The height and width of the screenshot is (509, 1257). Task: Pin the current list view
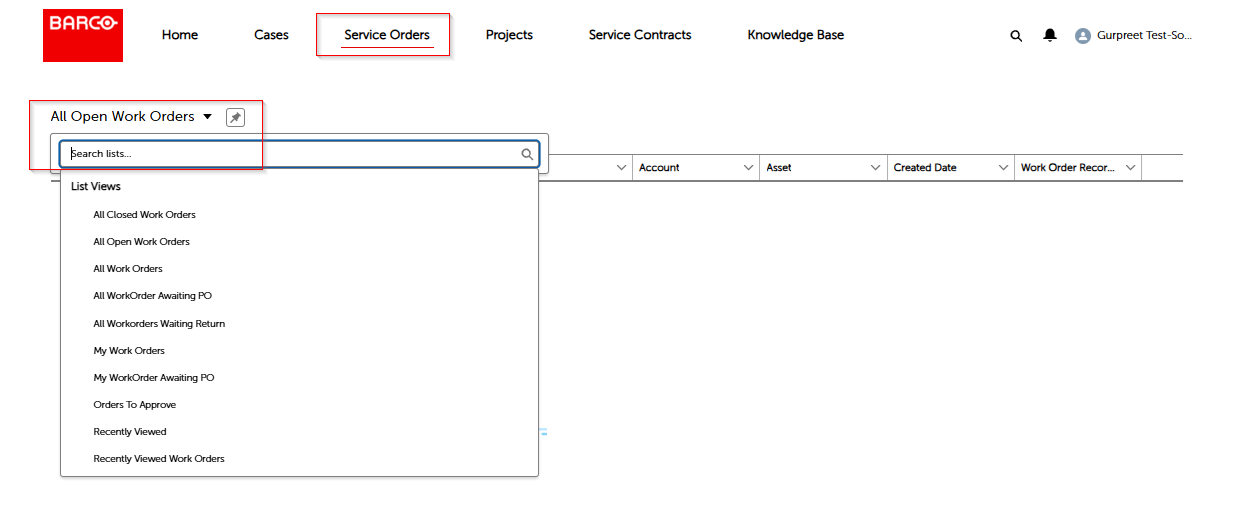coord(235,118)
